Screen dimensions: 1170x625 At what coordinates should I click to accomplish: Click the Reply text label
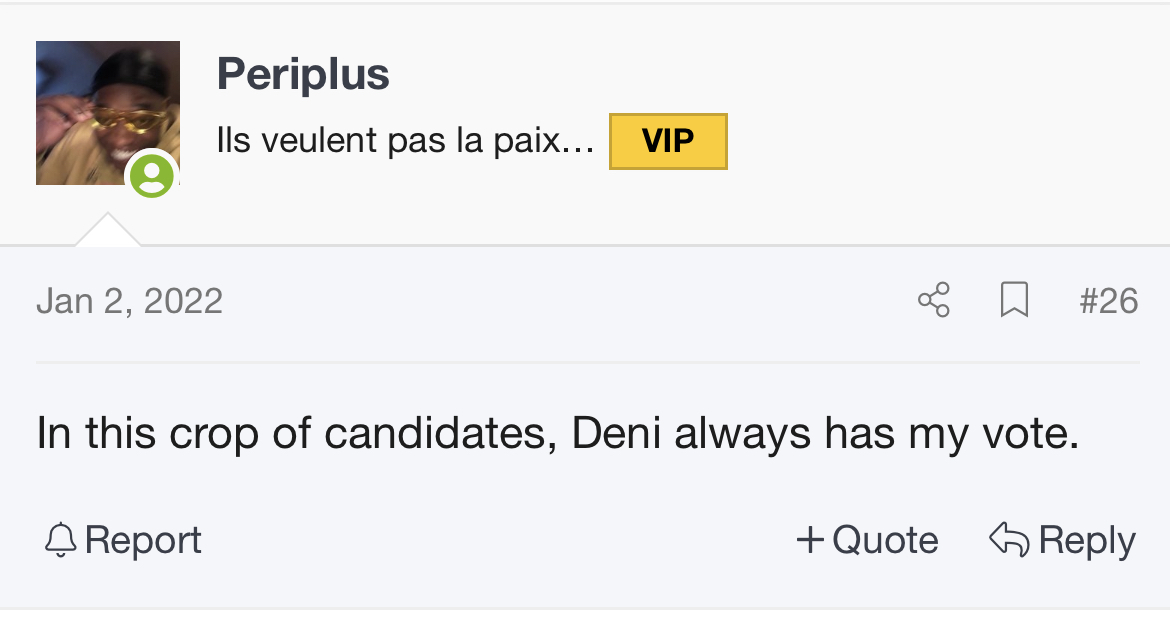click(1087, 541)
